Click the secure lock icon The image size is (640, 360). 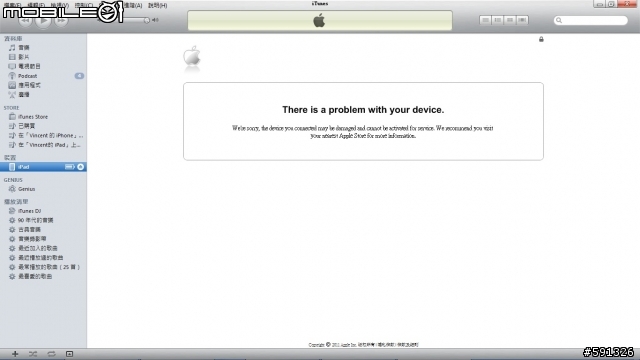[x=541, y=39]
